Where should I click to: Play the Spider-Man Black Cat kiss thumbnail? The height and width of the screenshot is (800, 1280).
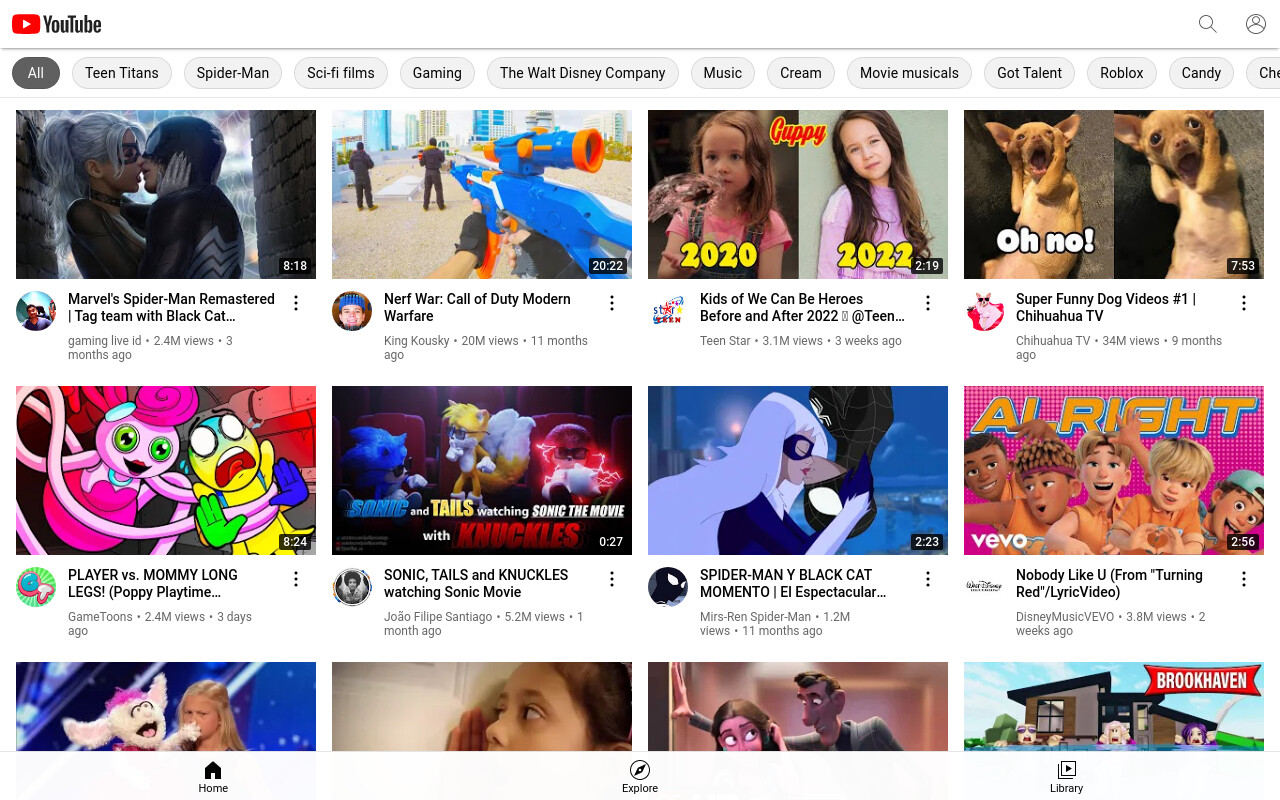click(x=166, y=194)
